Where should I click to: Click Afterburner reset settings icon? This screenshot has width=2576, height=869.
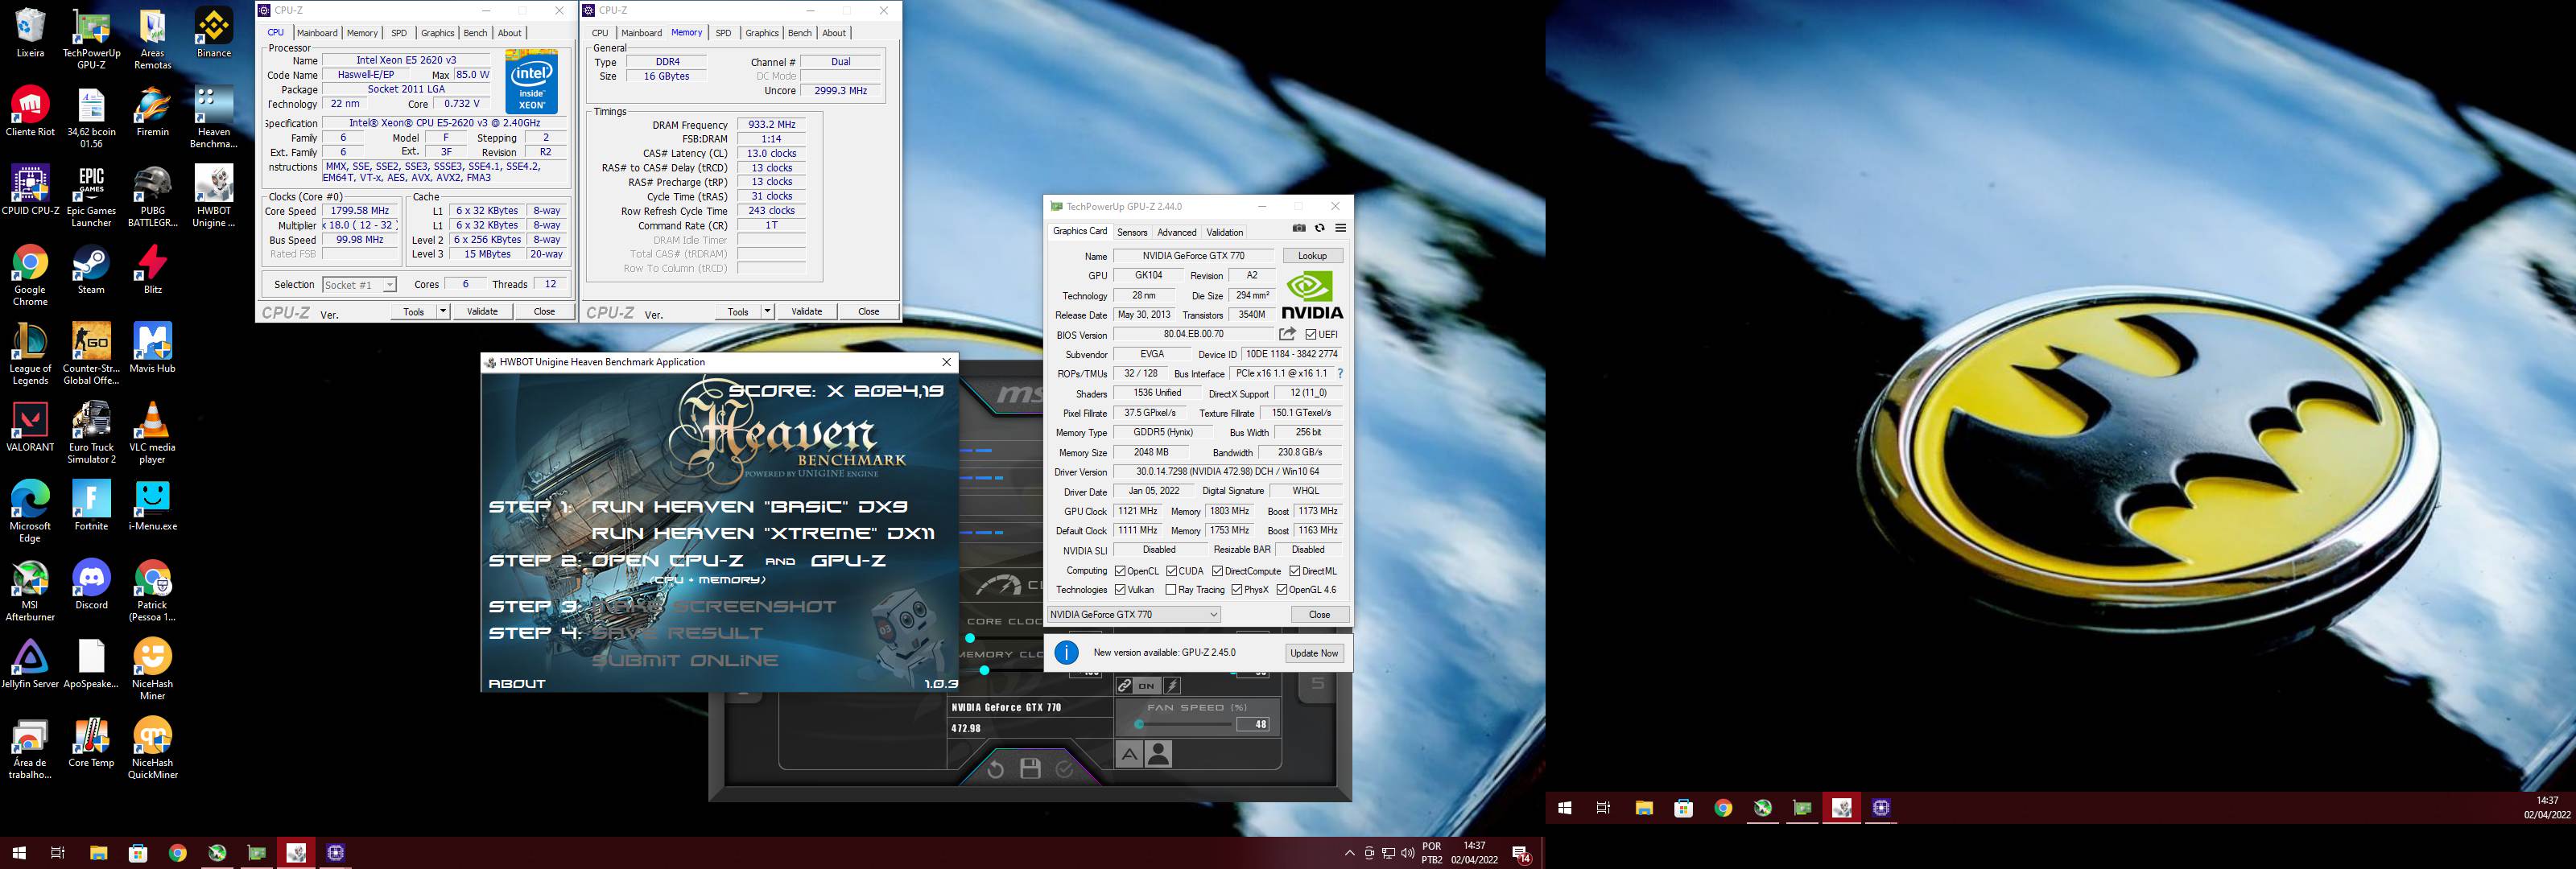(x=995, y=769)
